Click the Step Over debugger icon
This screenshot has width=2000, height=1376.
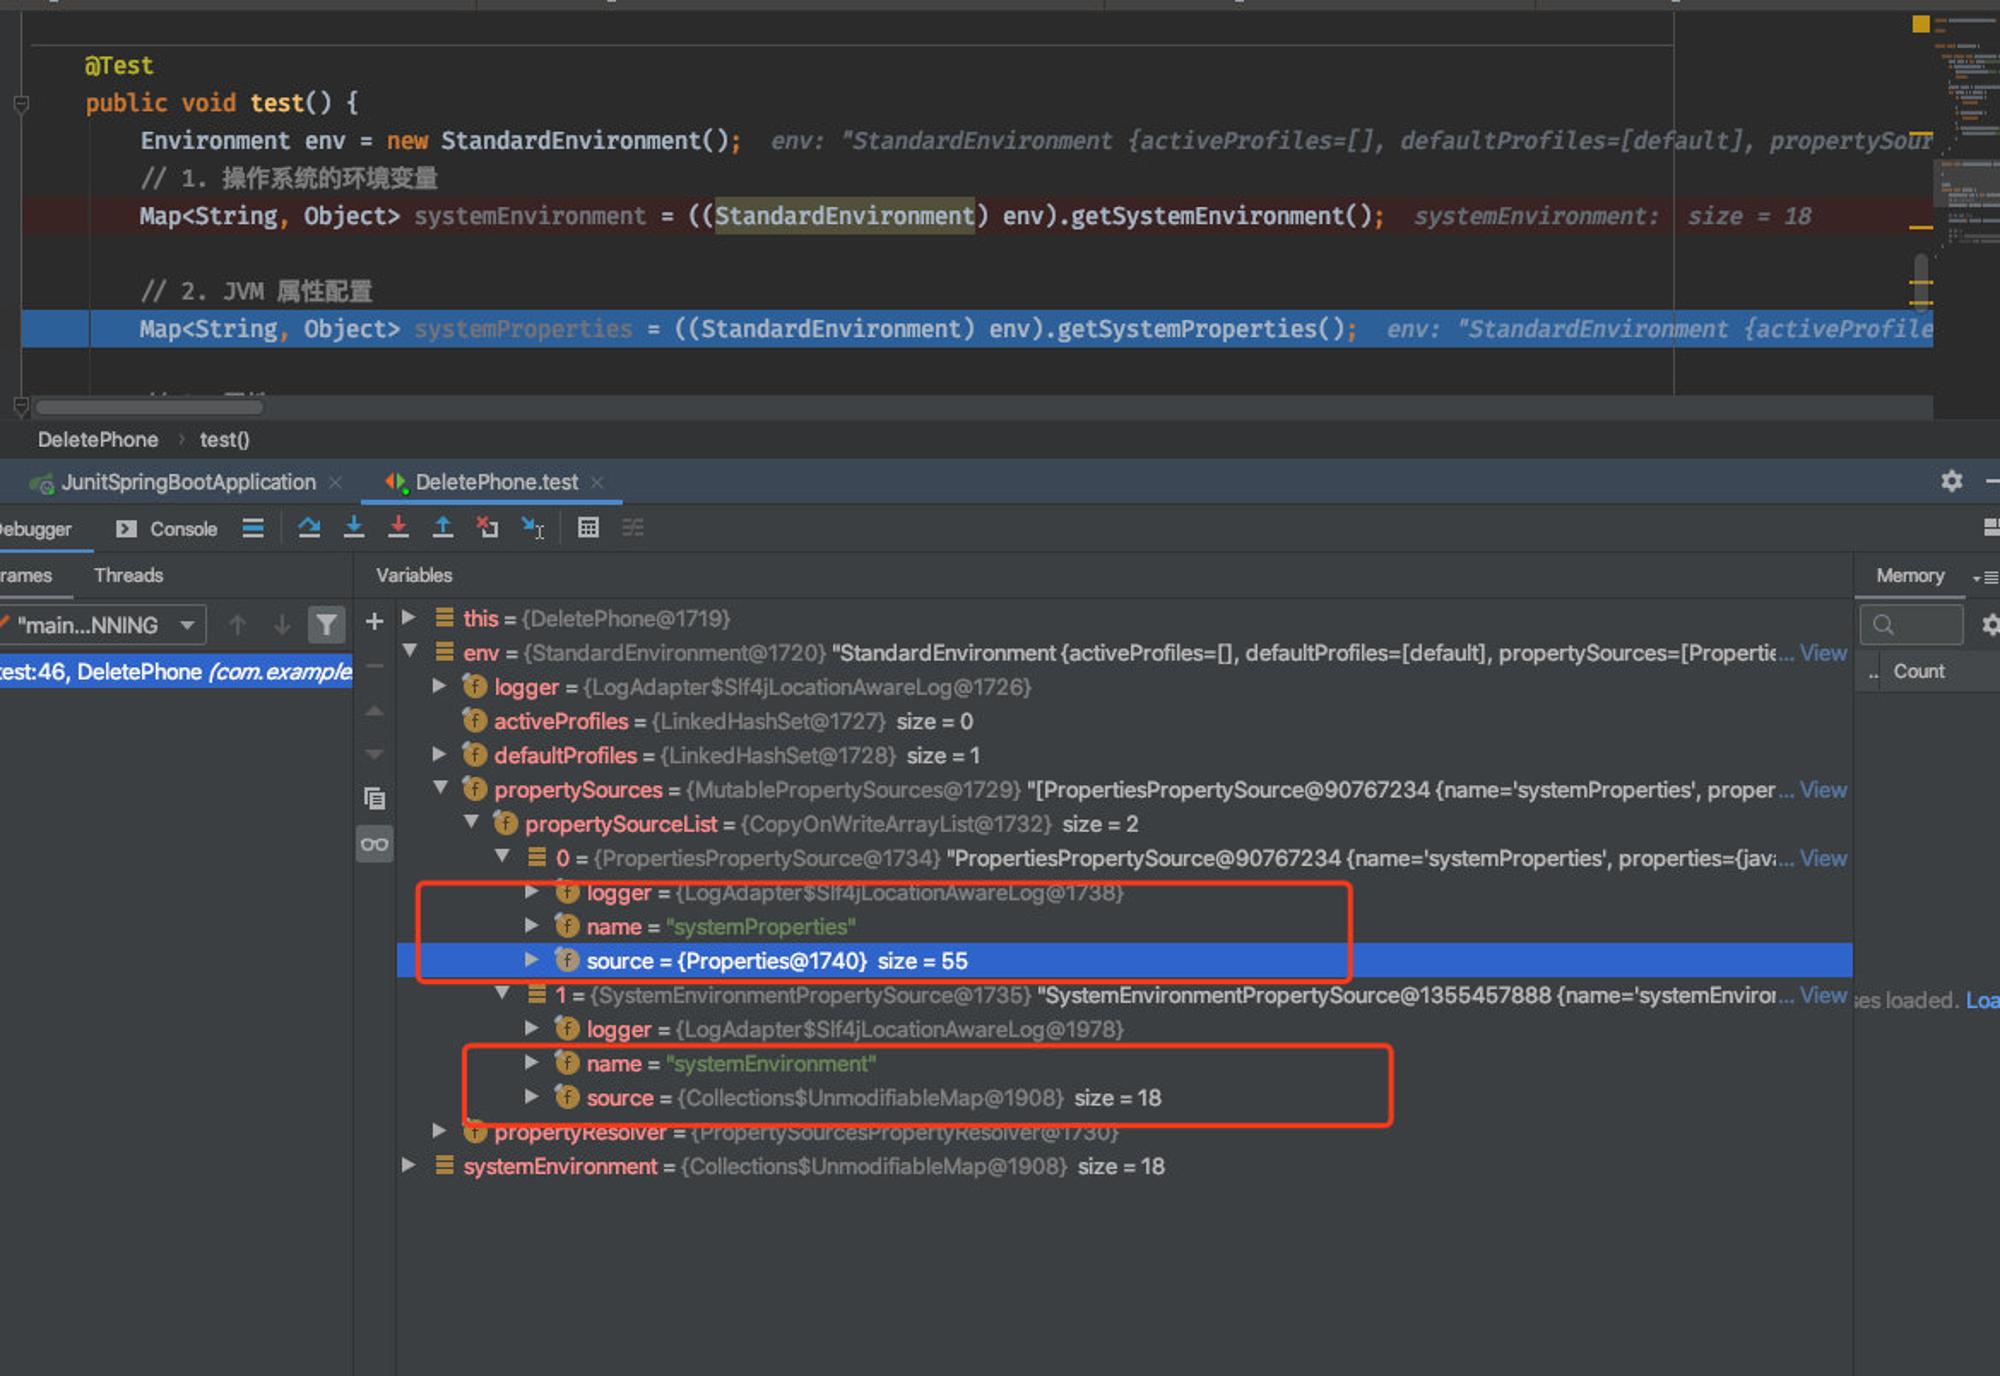[x=309, y=527]
